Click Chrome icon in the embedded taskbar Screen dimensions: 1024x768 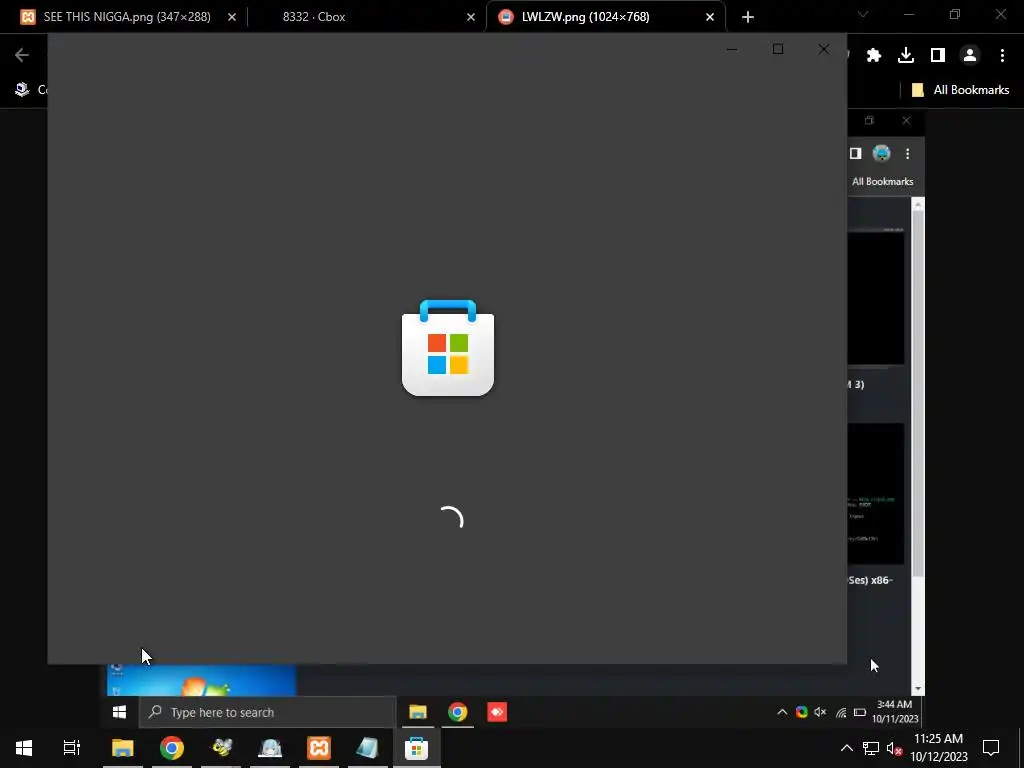coord(458,712)
